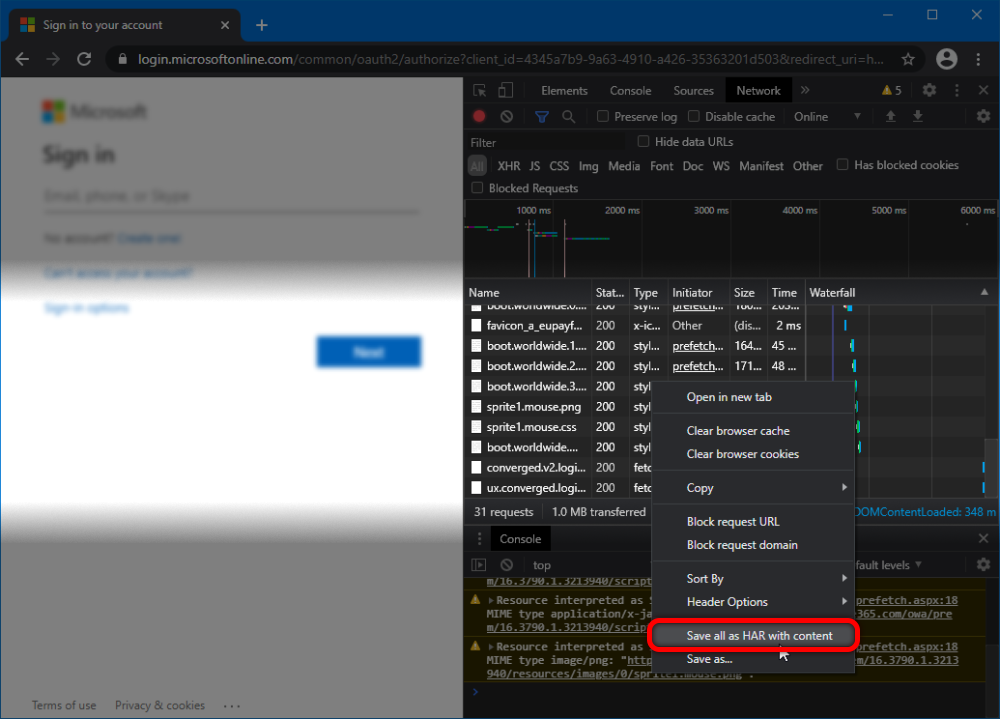Activate the inspect element picker icon
Screen dimensions: 1000x719
coord(480,91)
